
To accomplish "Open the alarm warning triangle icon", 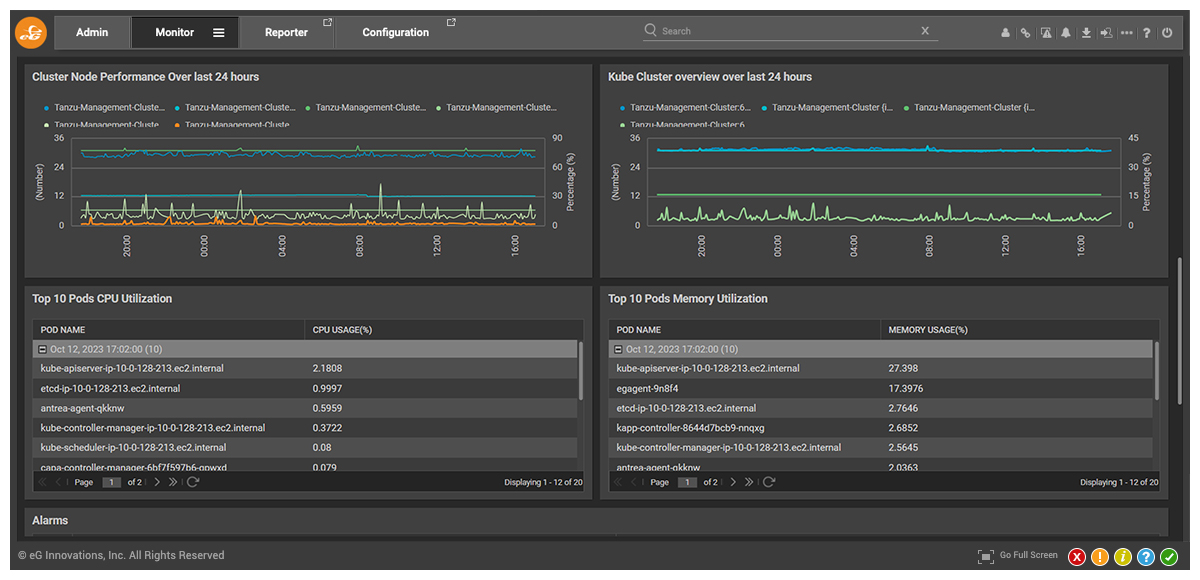I will coord(1046,32).
